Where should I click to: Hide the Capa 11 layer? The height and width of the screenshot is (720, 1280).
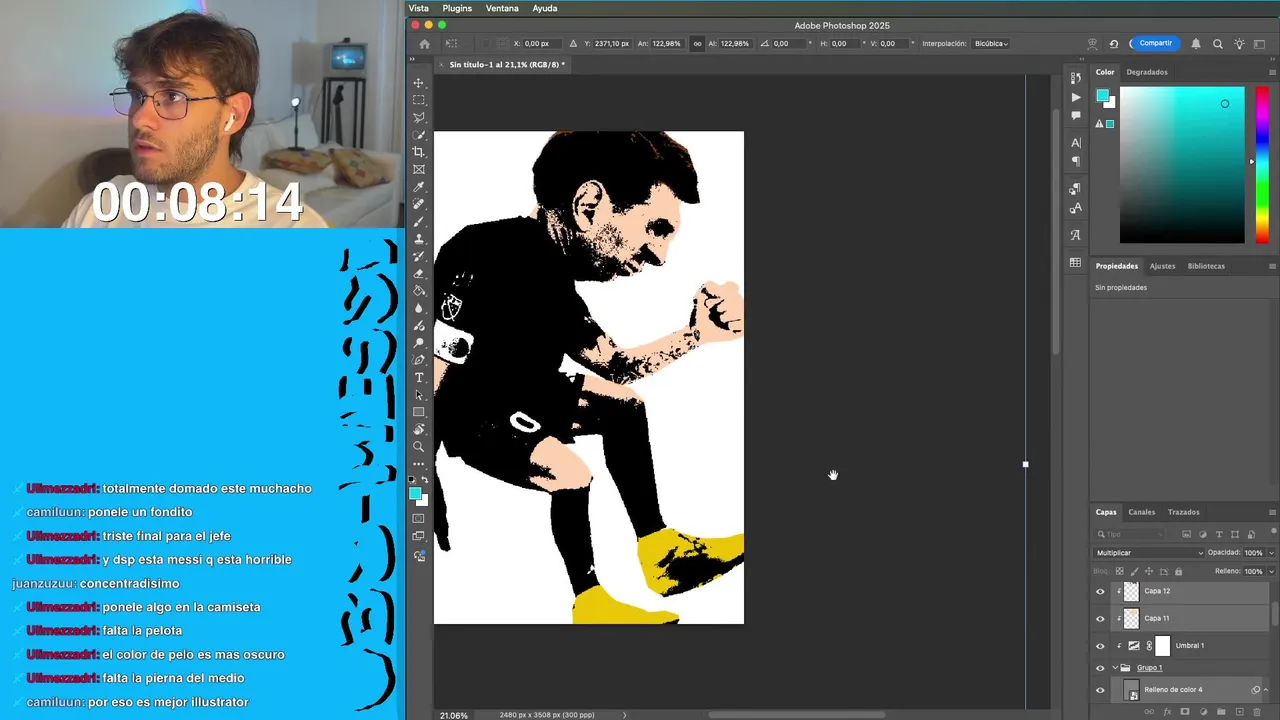click(1100, 618)
